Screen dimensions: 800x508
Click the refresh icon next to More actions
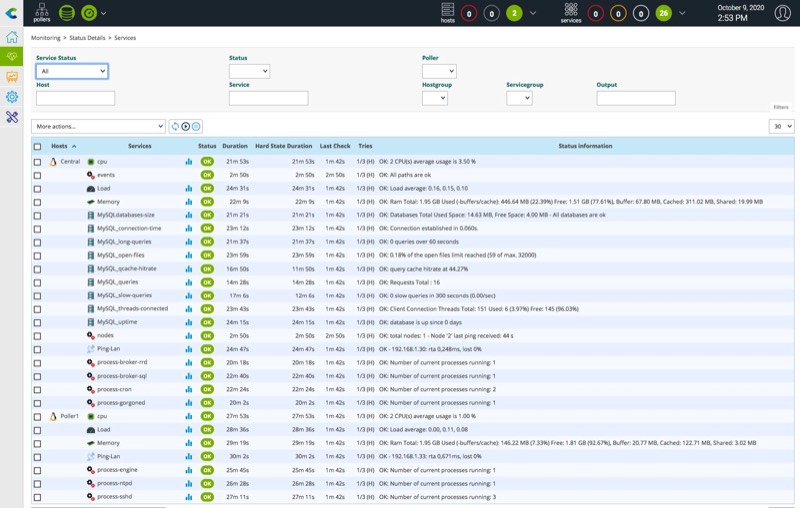175,127
